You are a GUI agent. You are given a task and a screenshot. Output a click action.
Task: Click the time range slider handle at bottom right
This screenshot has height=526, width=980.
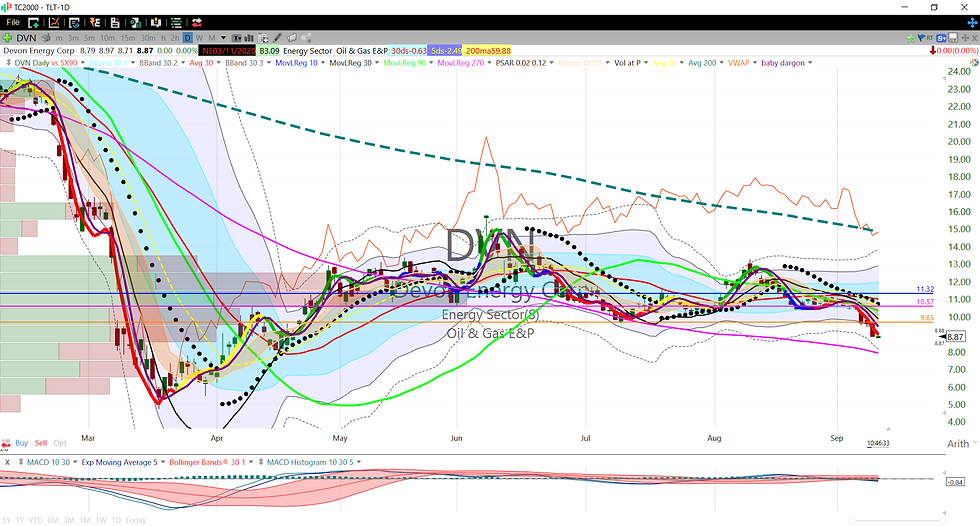(x=944, y=520)
